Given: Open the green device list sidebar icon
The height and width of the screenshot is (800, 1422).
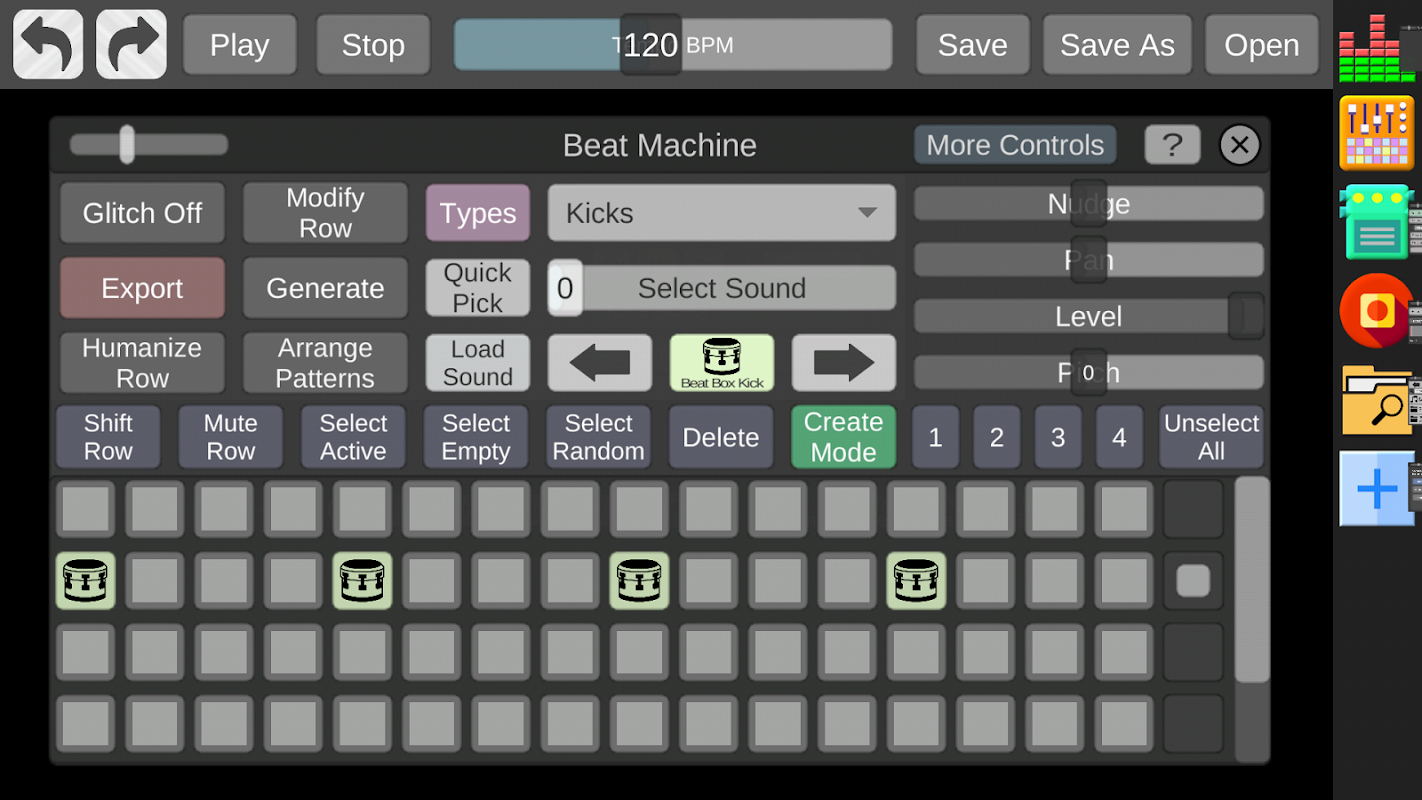Looking at the screenshot, I should point(1377,222).
